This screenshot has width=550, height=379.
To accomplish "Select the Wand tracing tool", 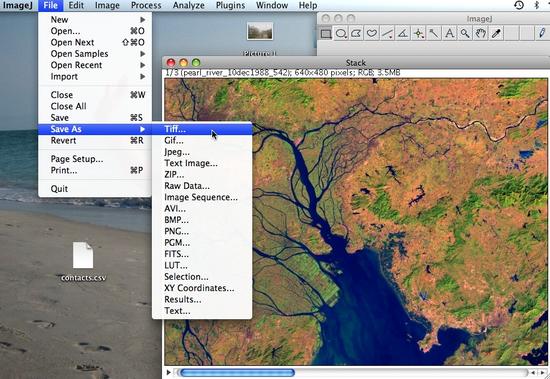I will point(434,34).
